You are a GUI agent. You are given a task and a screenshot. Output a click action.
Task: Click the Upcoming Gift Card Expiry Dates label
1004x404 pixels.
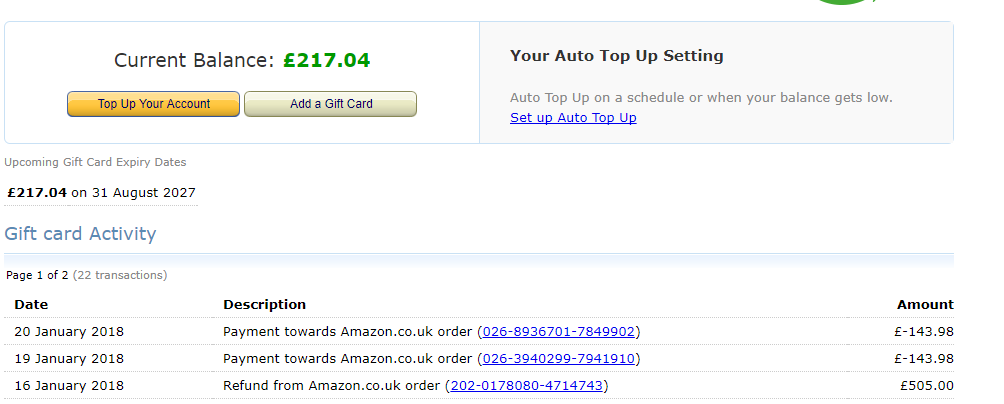point(95,162)
